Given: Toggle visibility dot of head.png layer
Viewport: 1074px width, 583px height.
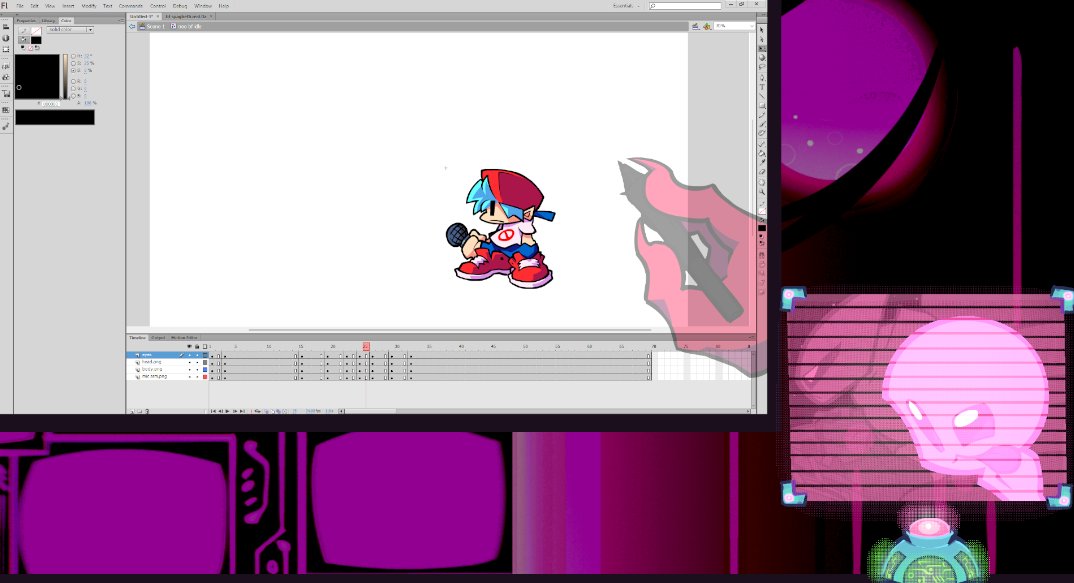Looking at the screenshot, I should pyautogui.click(x=190, y=362).
